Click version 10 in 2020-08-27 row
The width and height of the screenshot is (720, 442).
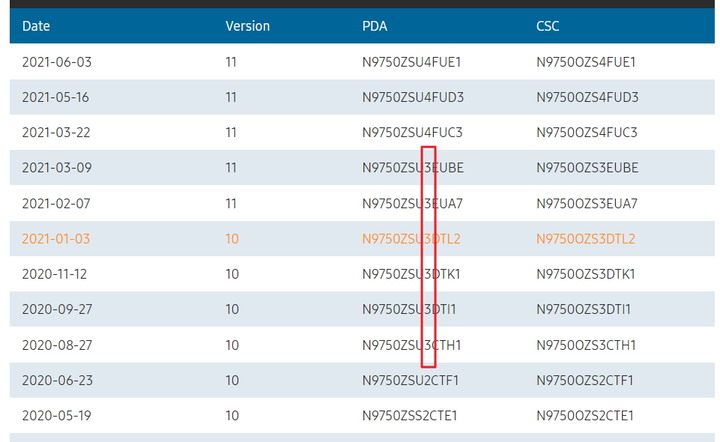coord(232,345)
